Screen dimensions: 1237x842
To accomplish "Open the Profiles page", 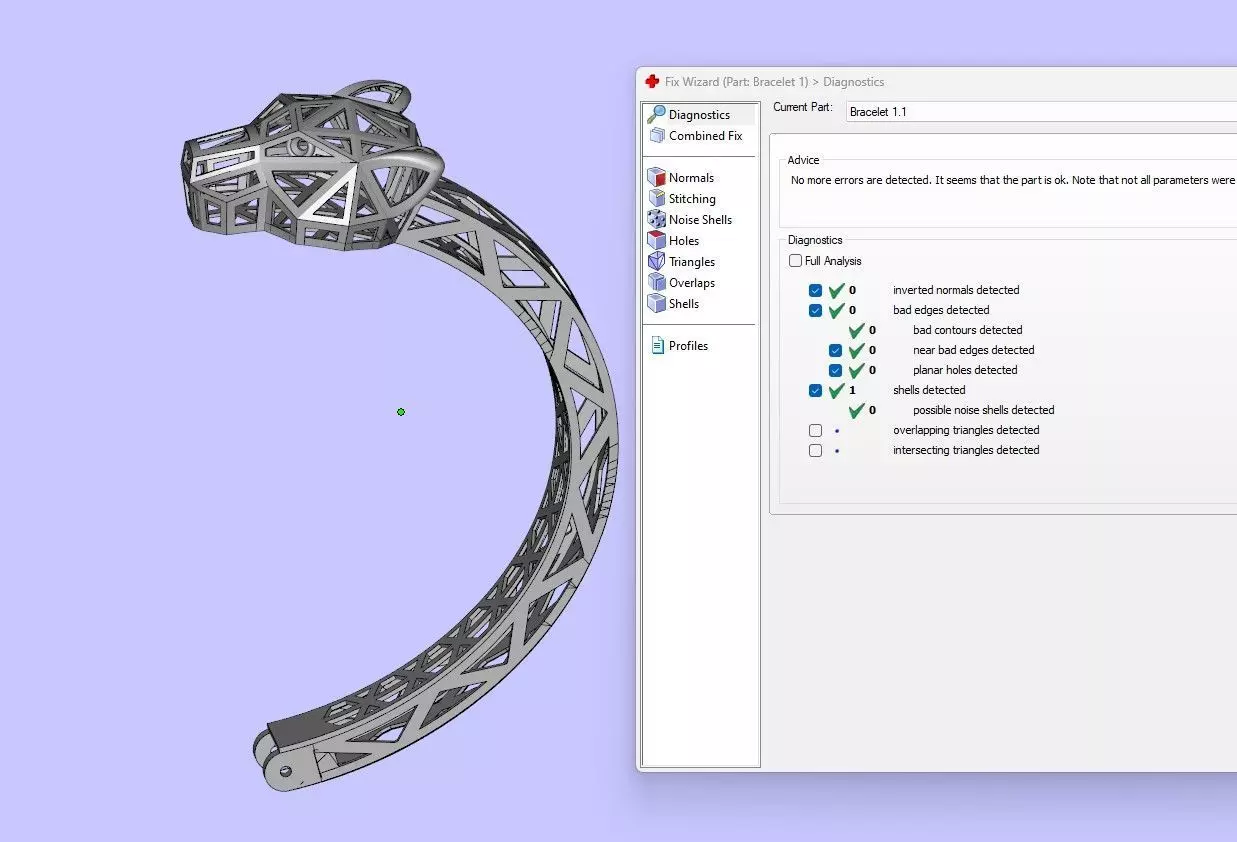I will pos(688,346).
